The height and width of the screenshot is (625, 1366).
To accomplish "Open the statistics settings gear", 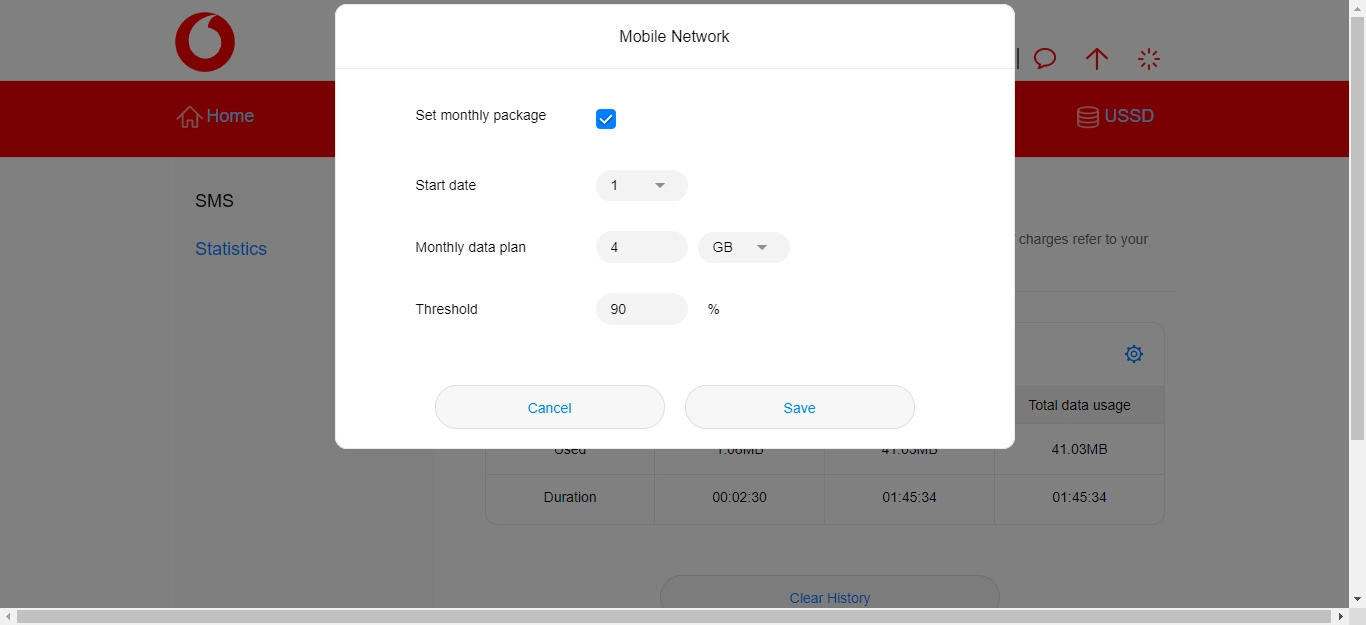I will [1133, 353].
